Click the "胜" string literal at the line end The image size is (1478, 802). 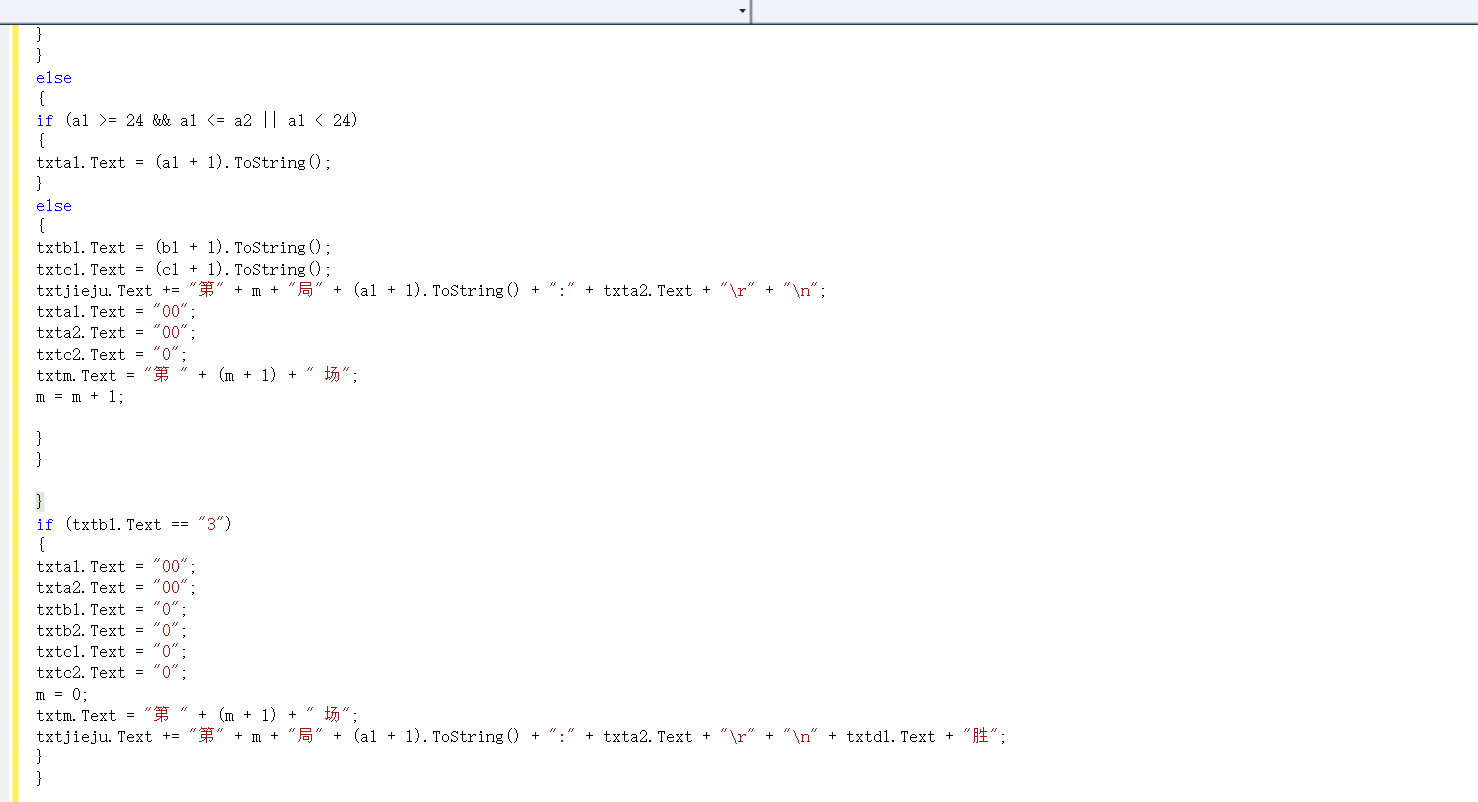(x=981, y=736)
